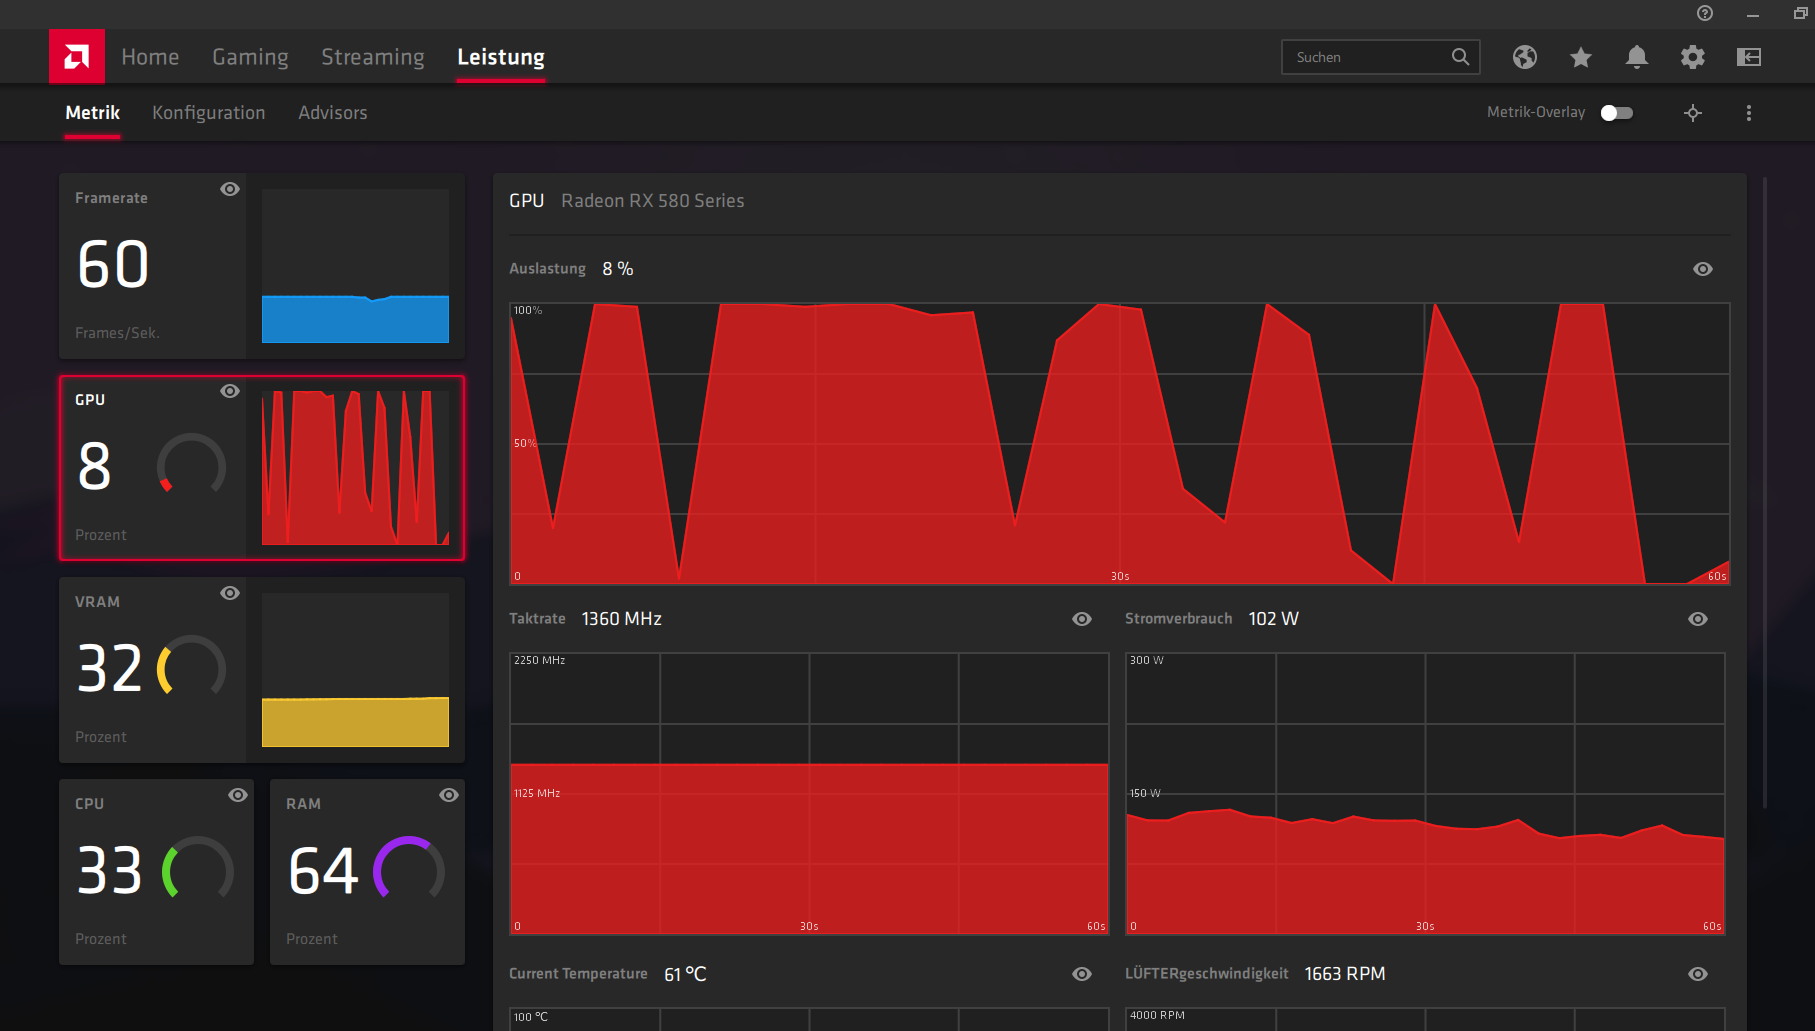
Task: Switch to the Gaming tab
Action: (250, 57)
